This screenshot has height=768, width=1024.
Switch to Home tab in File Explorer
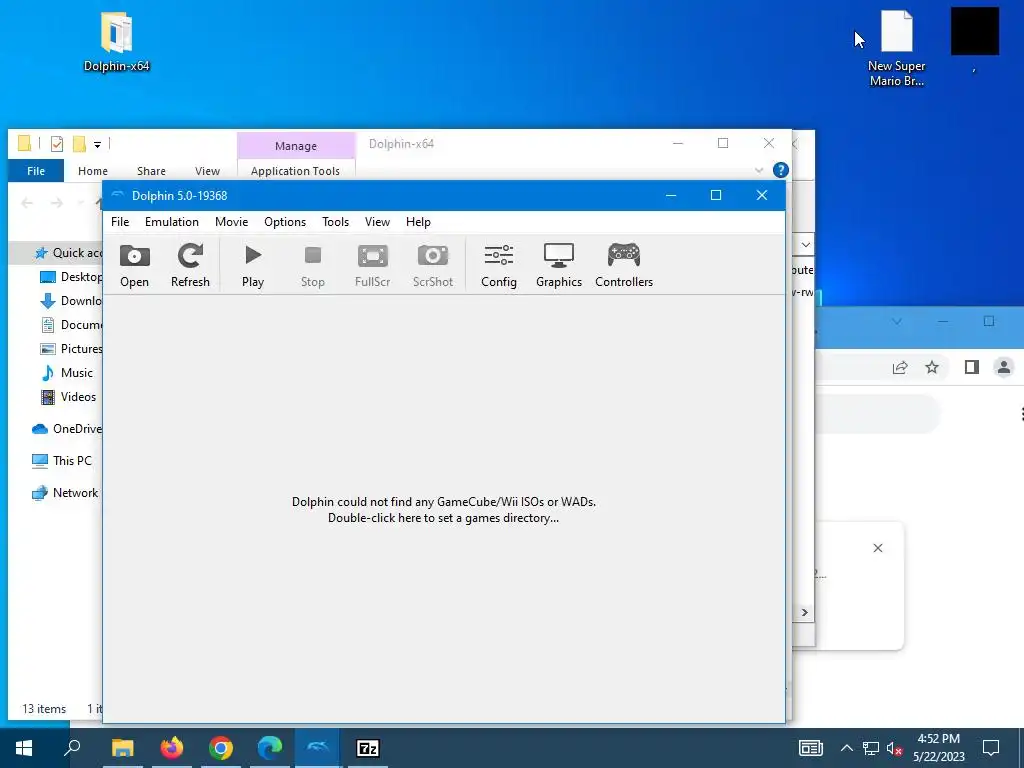coord(93,171)
